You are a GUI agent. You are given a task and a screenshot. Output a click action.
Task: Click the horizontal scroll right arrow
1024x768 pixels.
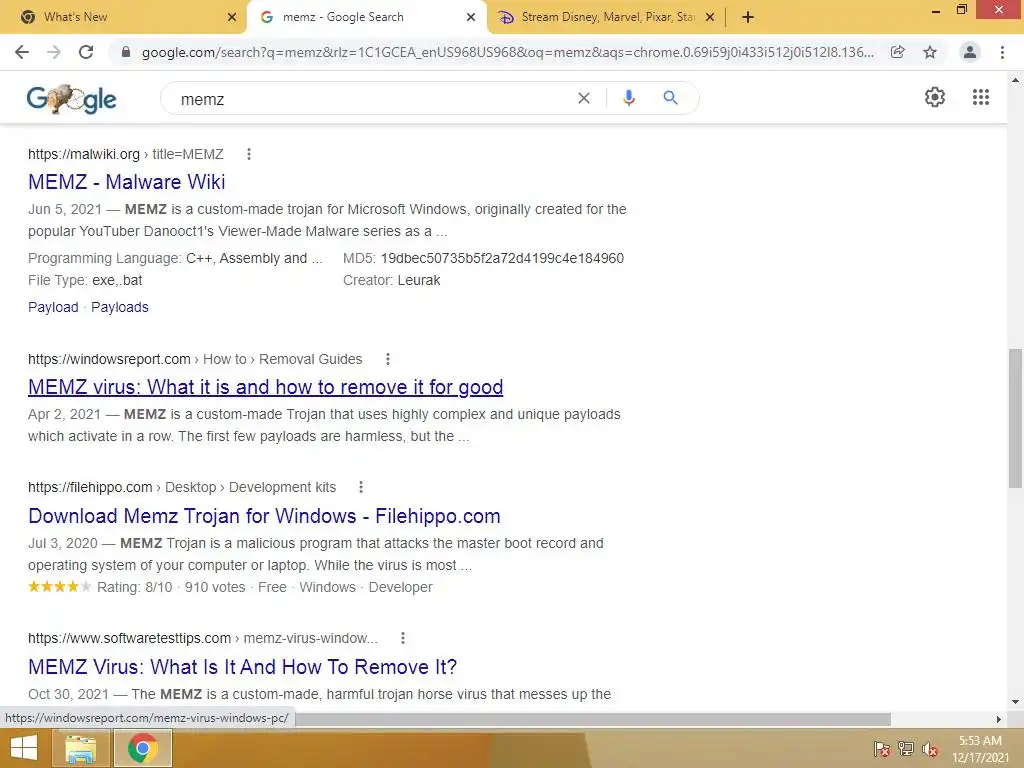pos(999,719)
